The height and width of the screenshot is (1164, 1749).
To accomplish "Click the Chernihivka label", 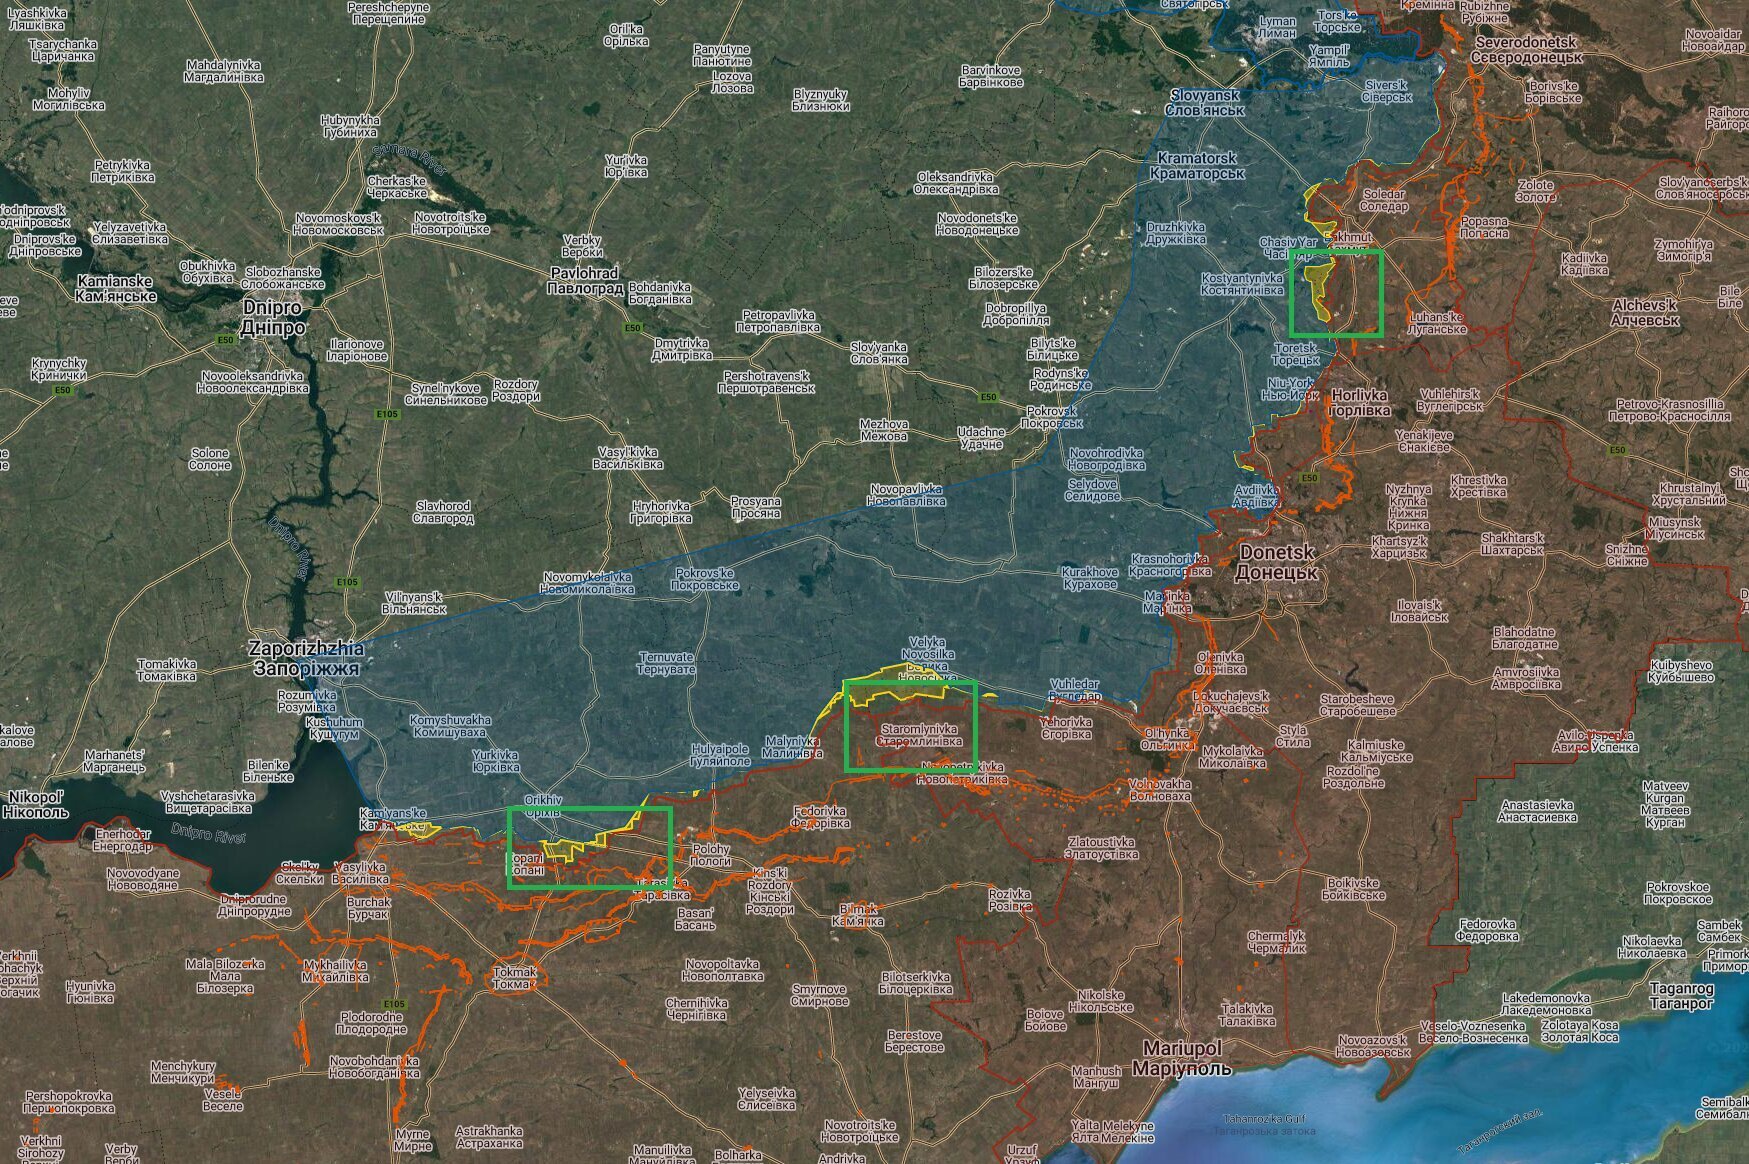I will point(696,1009).
